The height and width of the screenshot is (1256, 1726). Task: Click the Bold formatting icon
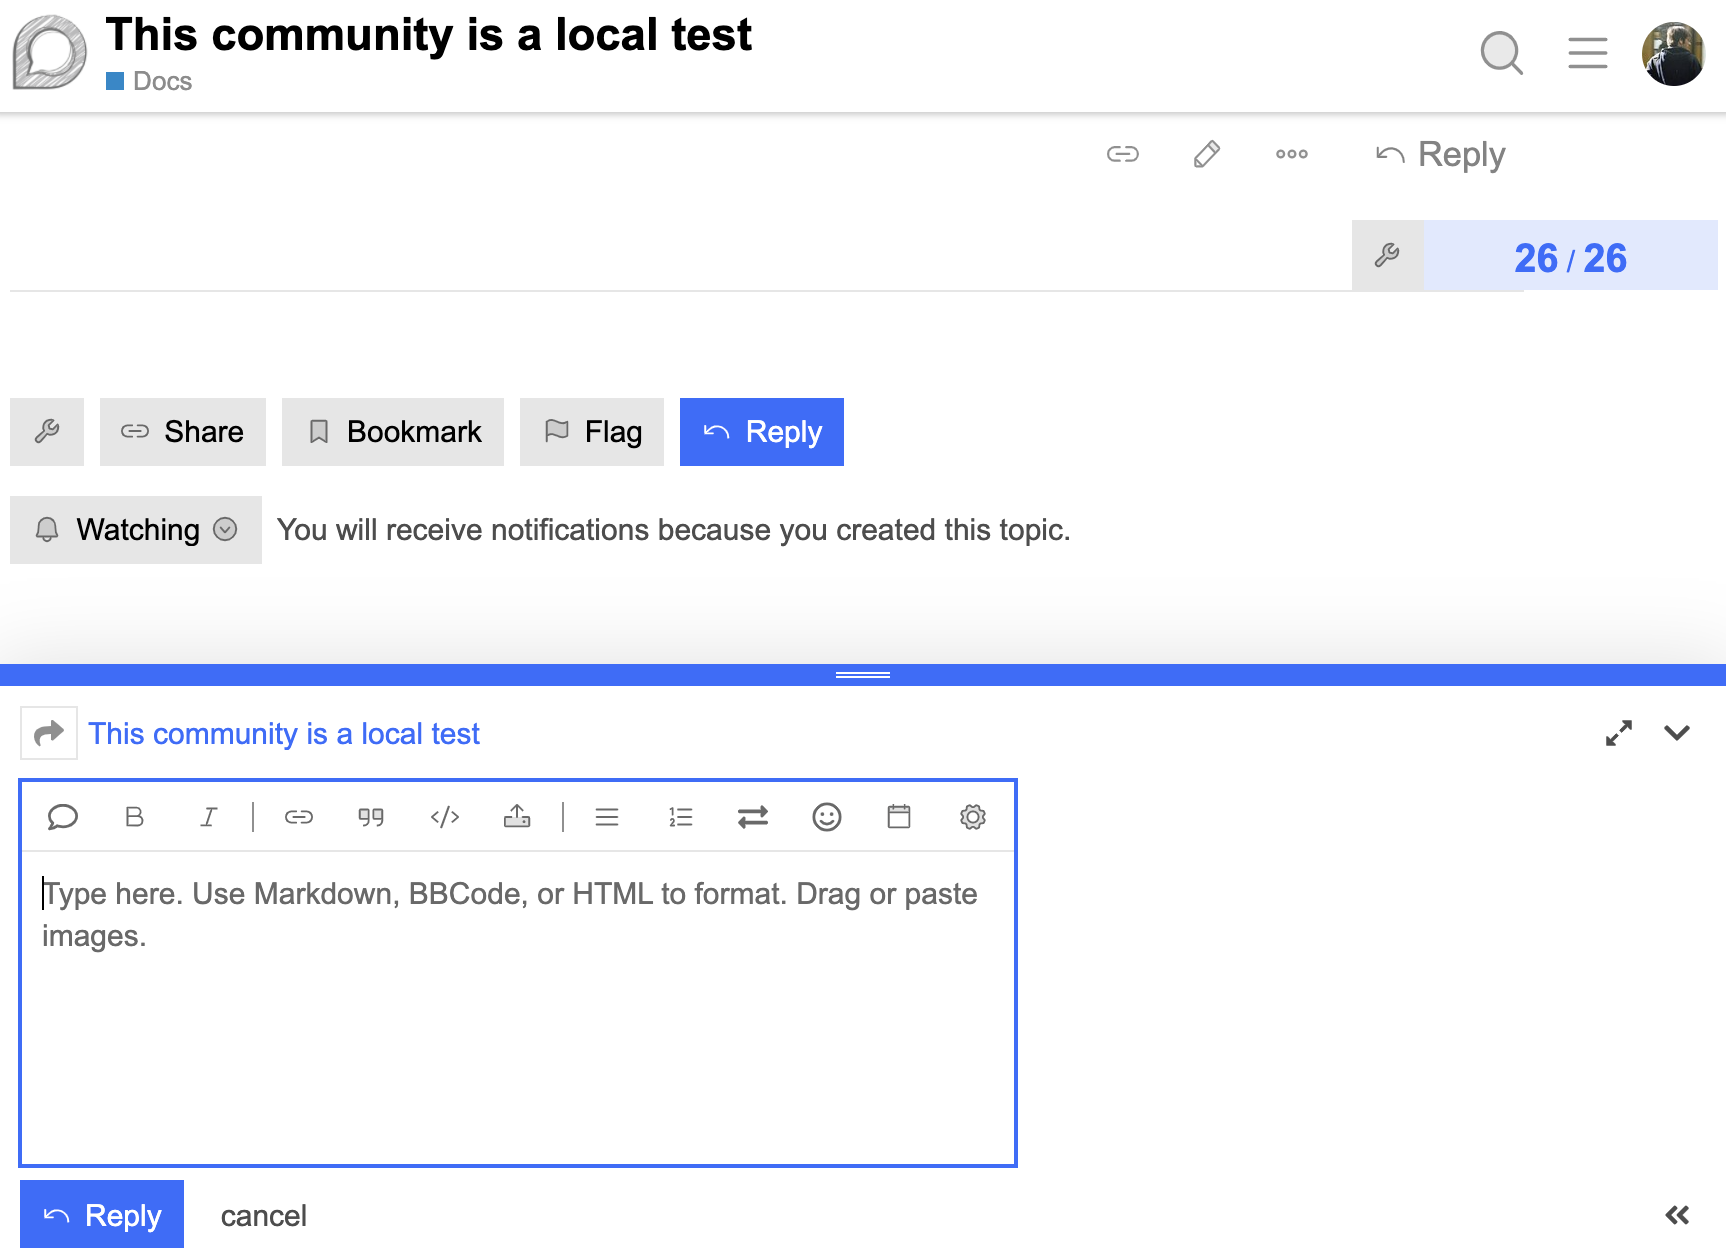coord(134,817)
